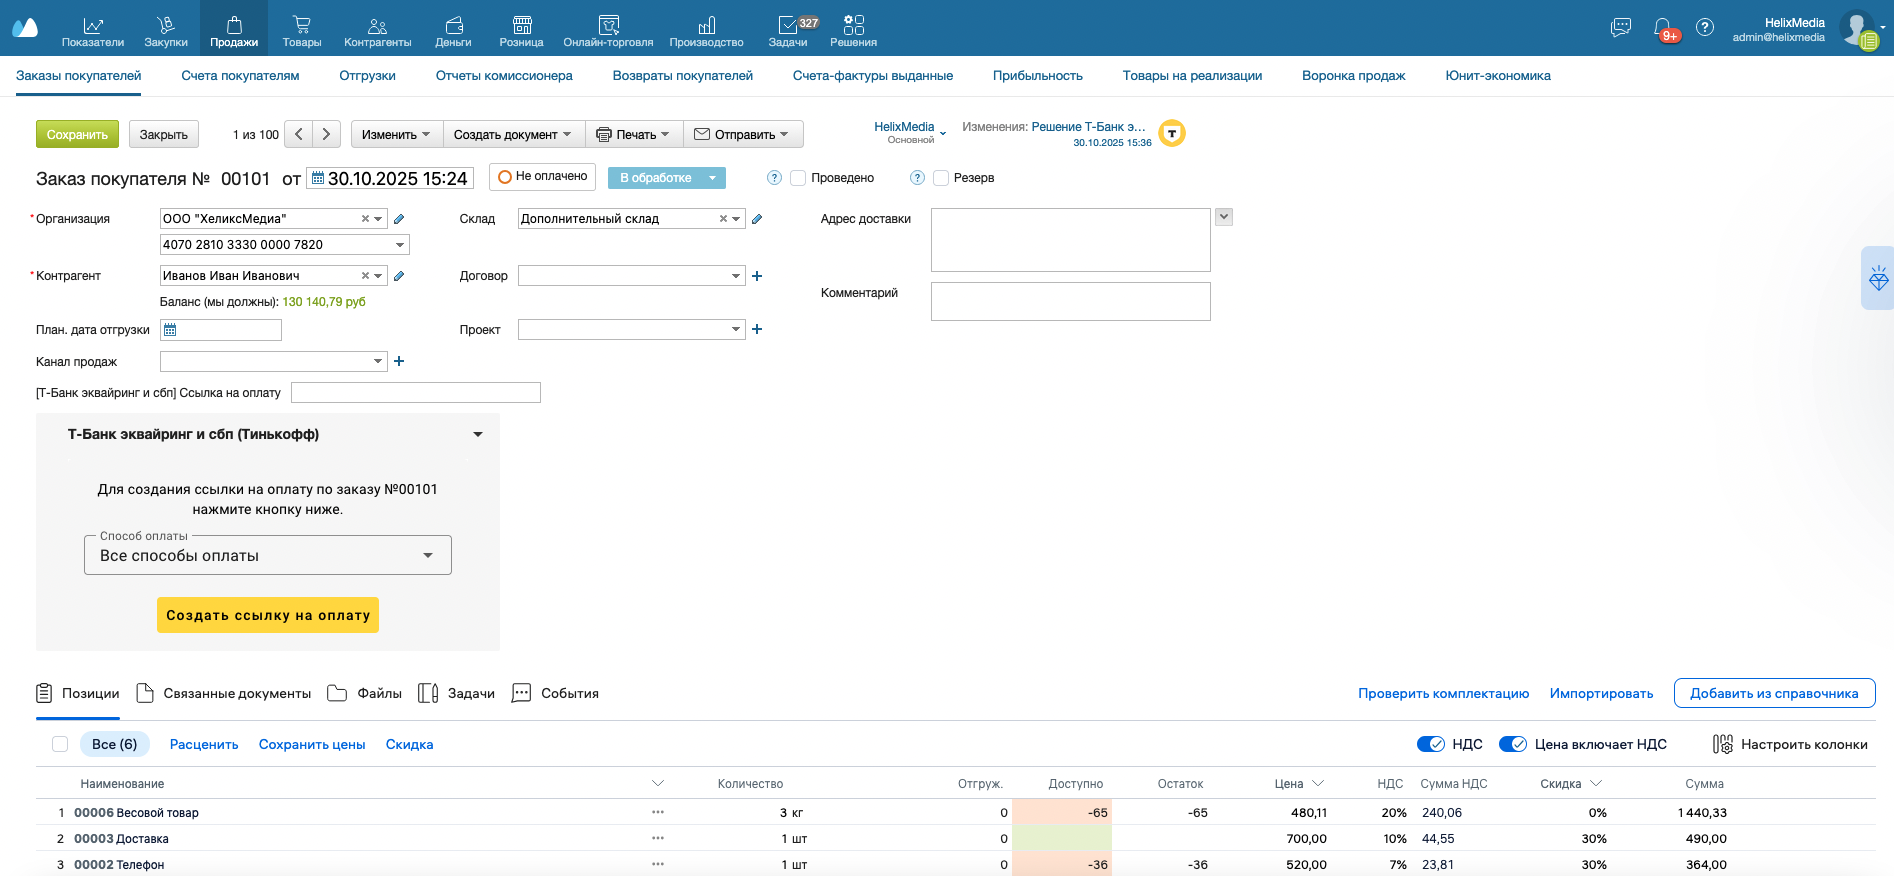Image resolution: width=1894 pixels, height=876 pixels.
Task: Expand the Создать документ menu
Action: coord(513,134)
